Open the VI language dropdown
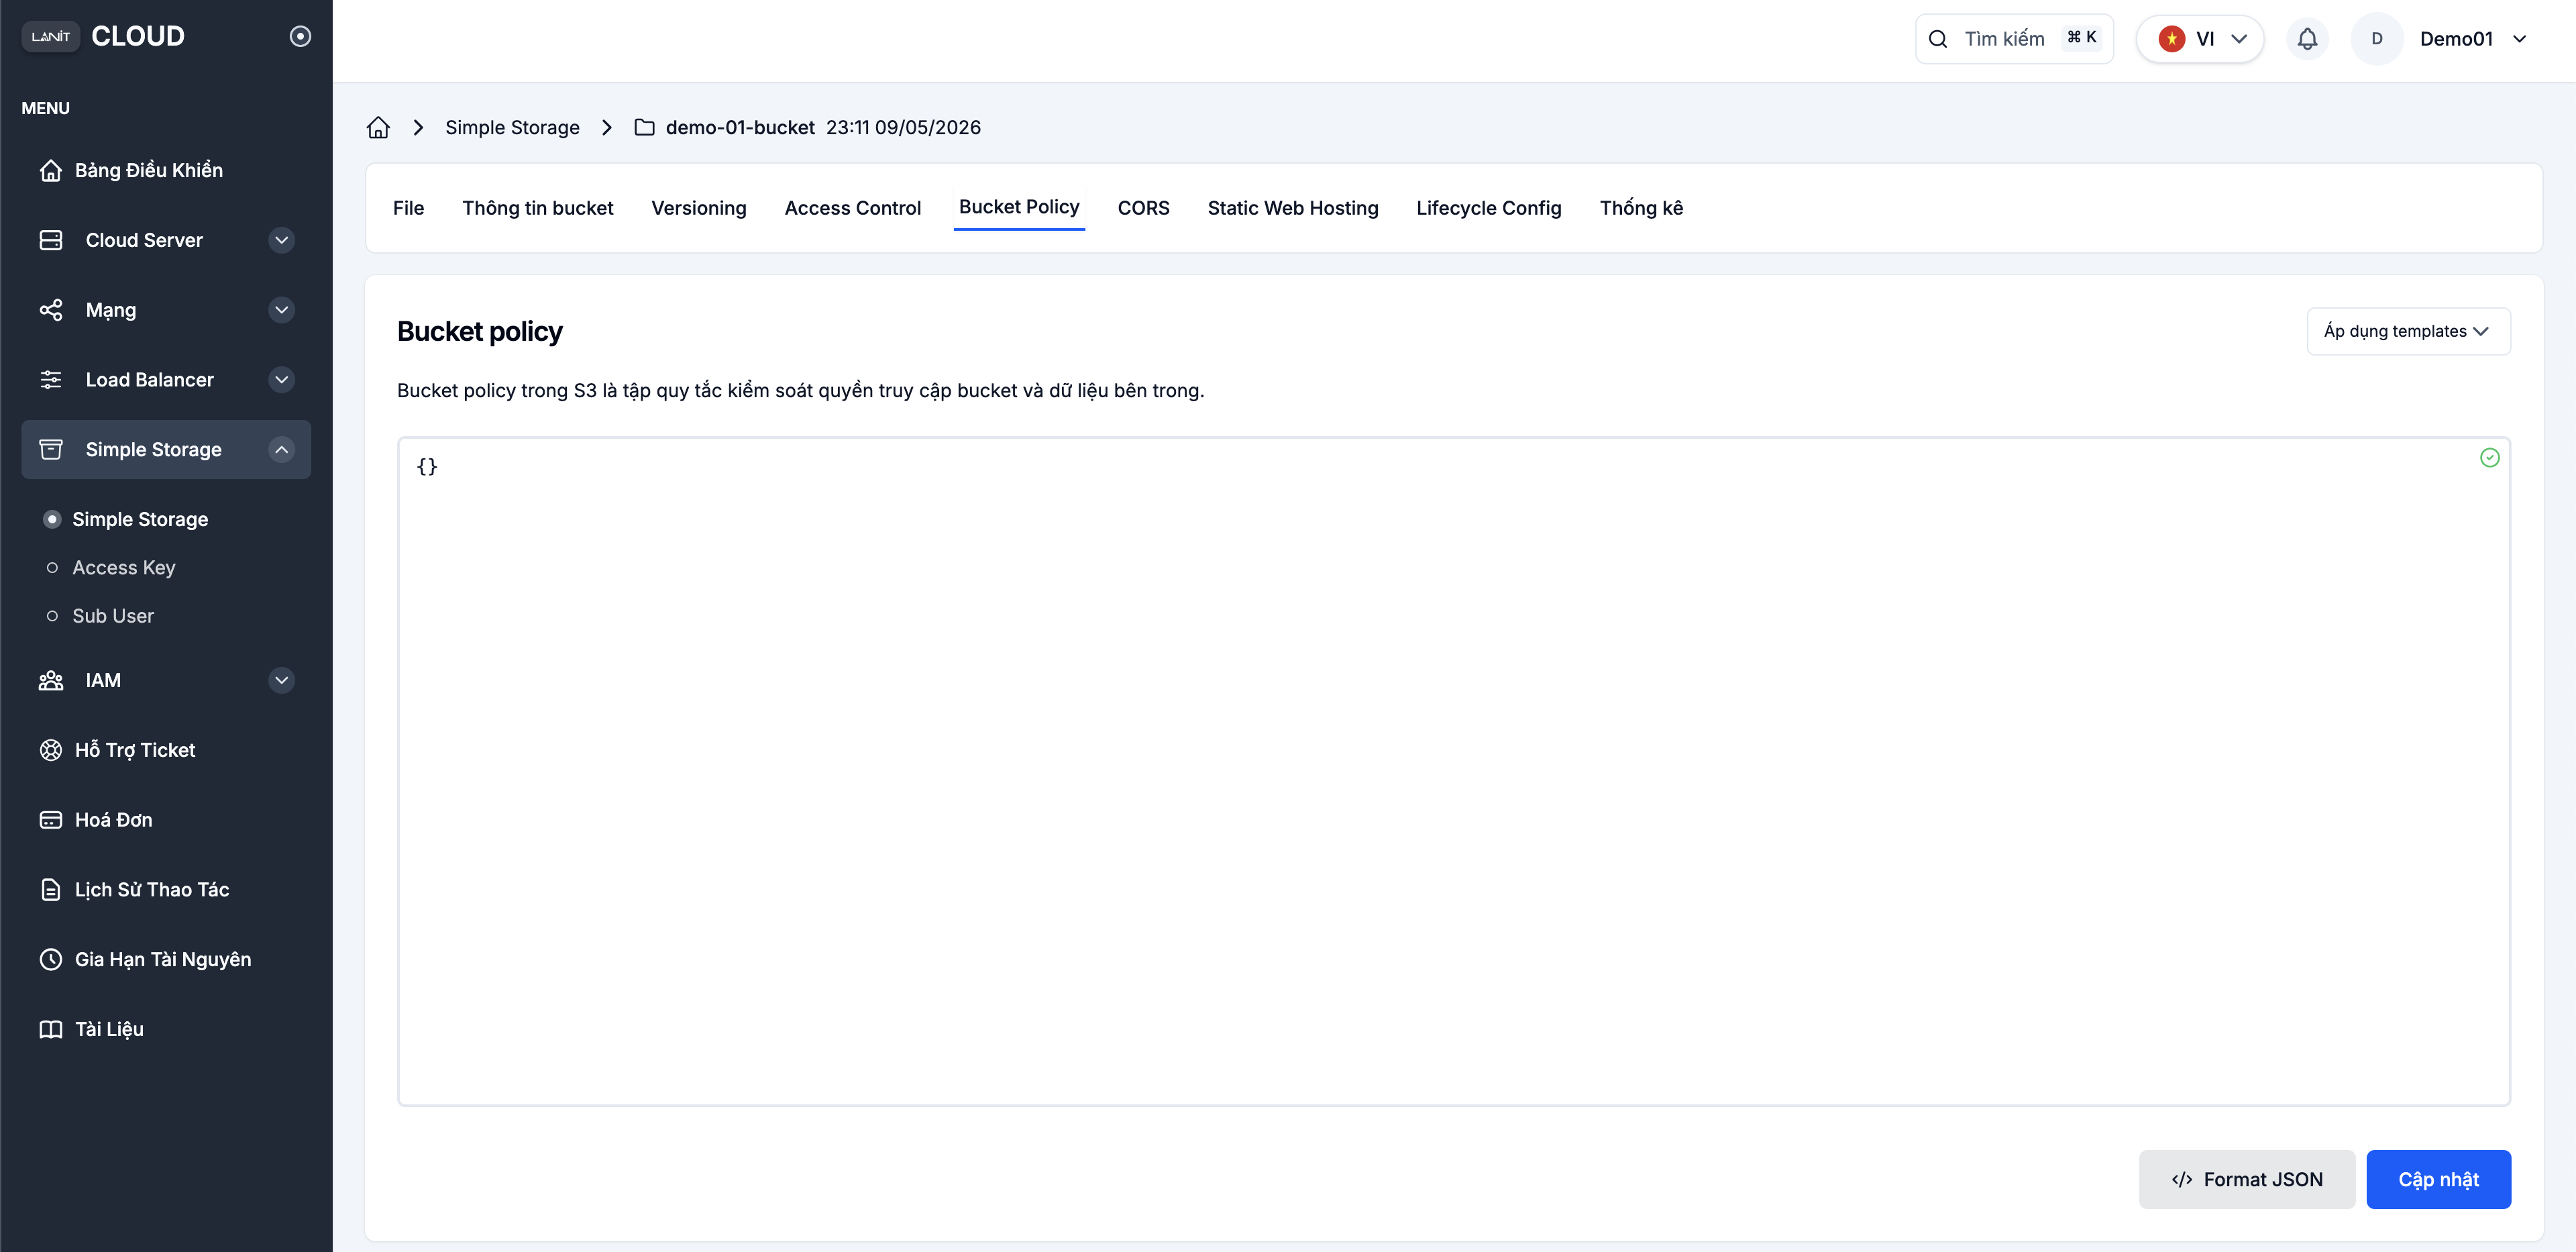 (x=2200, y=39)
